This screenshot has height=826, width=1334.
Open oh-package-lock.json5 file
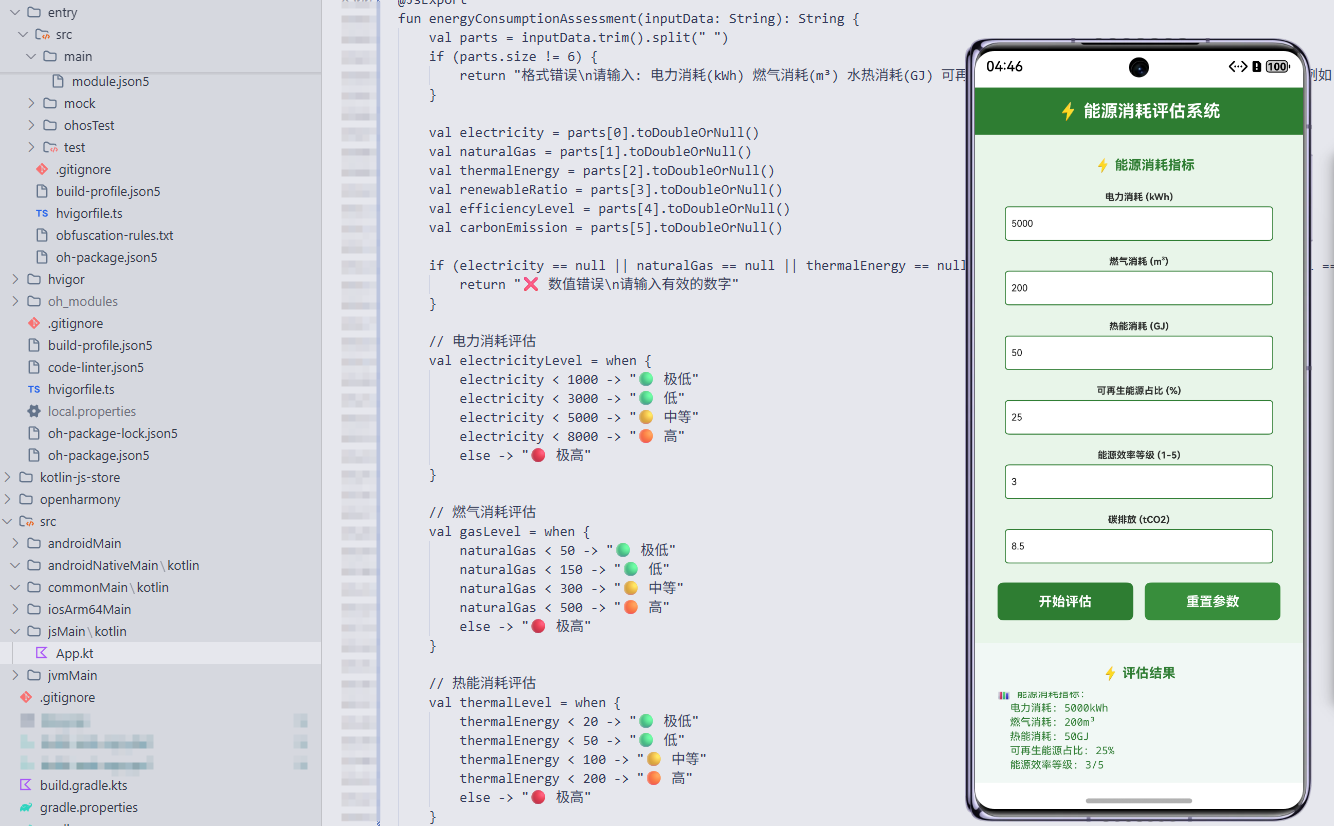coord(113,433)
